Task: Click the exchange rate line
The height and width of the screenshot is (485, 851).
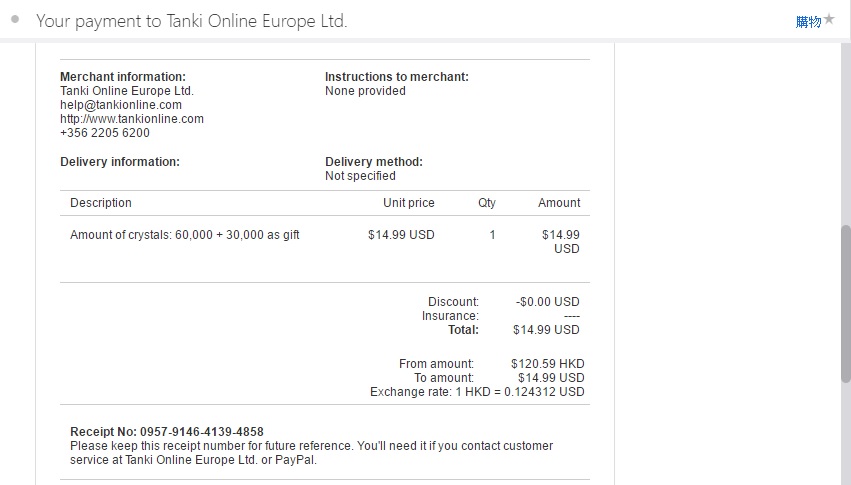Action: pos(477,392)
